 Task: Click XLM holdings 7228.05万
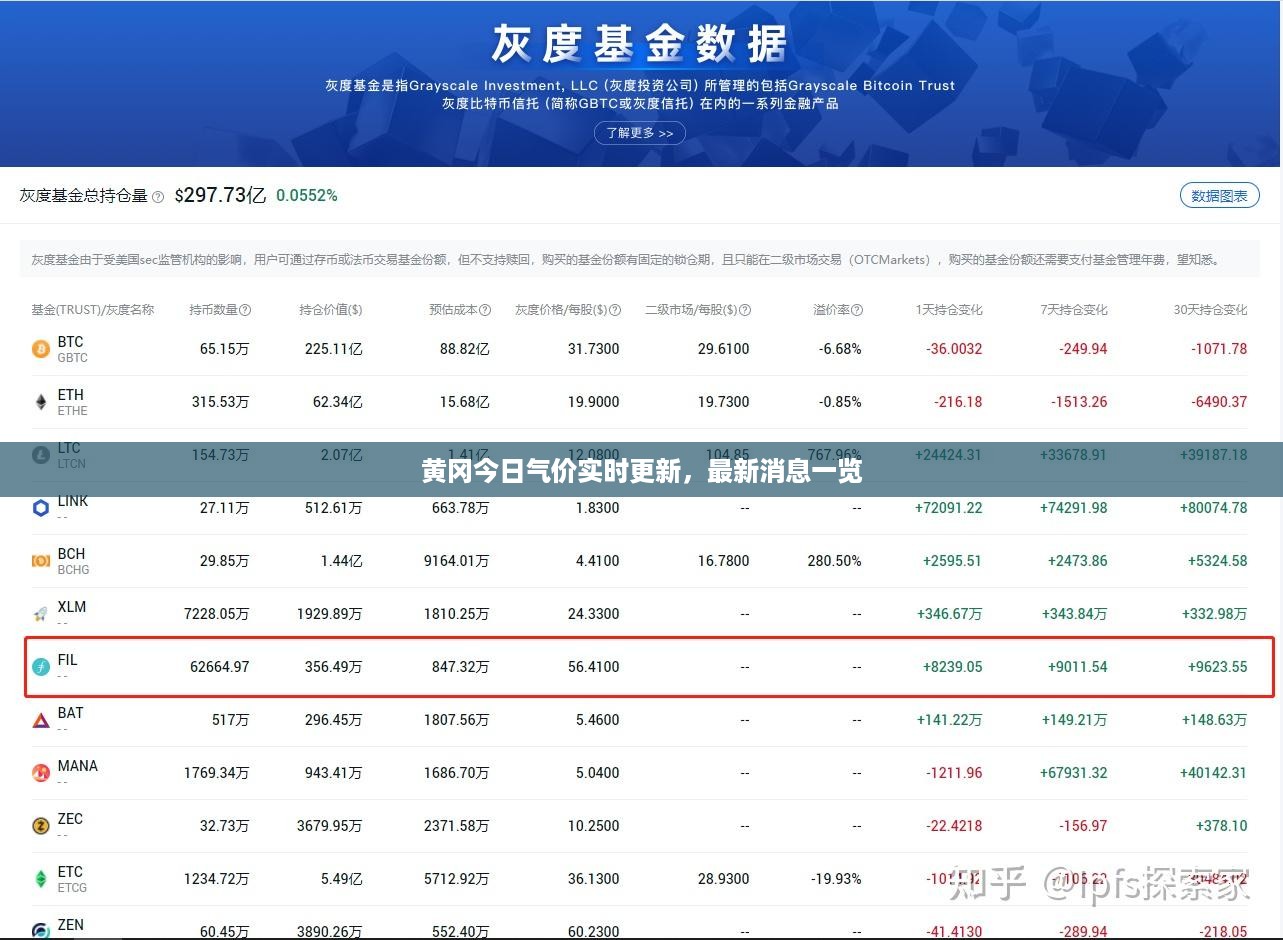tap(217, 614)
